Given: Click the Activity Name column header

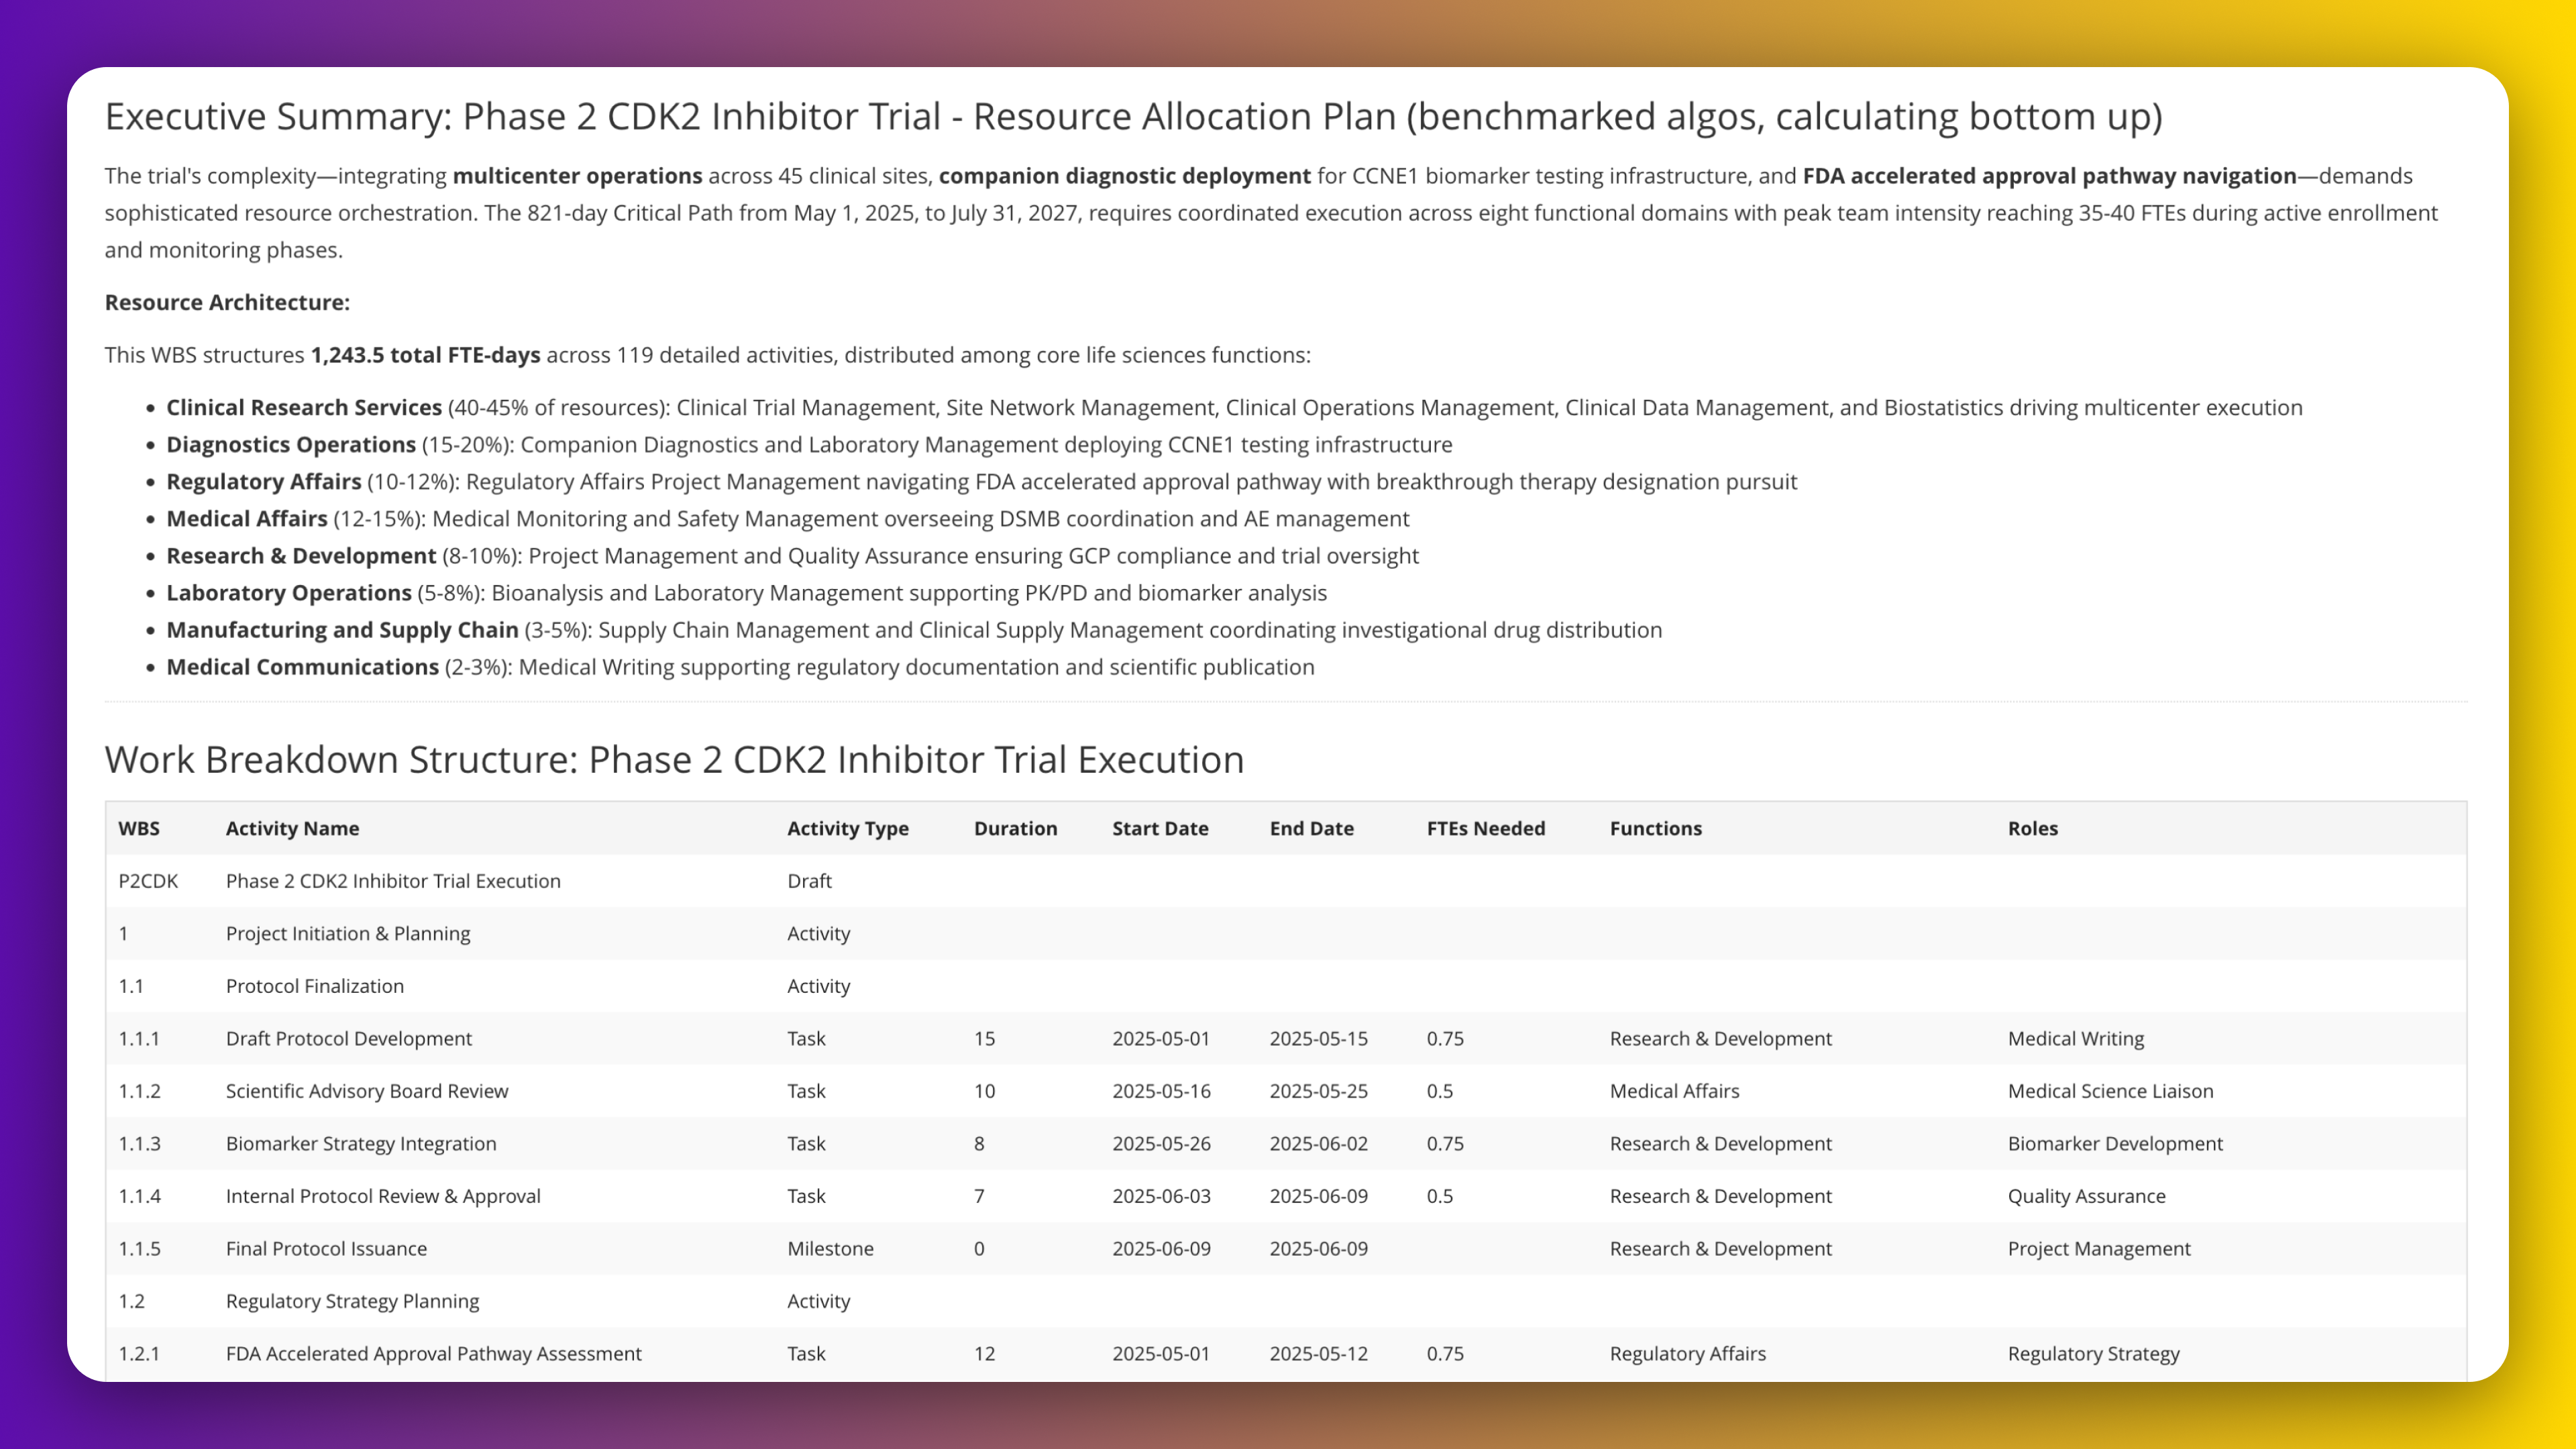Looking at the screenshot, I should (x=292, y=828).
